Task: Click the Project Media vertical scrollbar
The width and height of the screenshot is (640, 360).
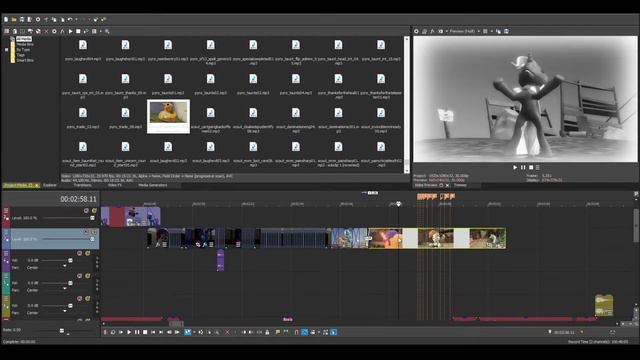Action: (x=407, y=104)
